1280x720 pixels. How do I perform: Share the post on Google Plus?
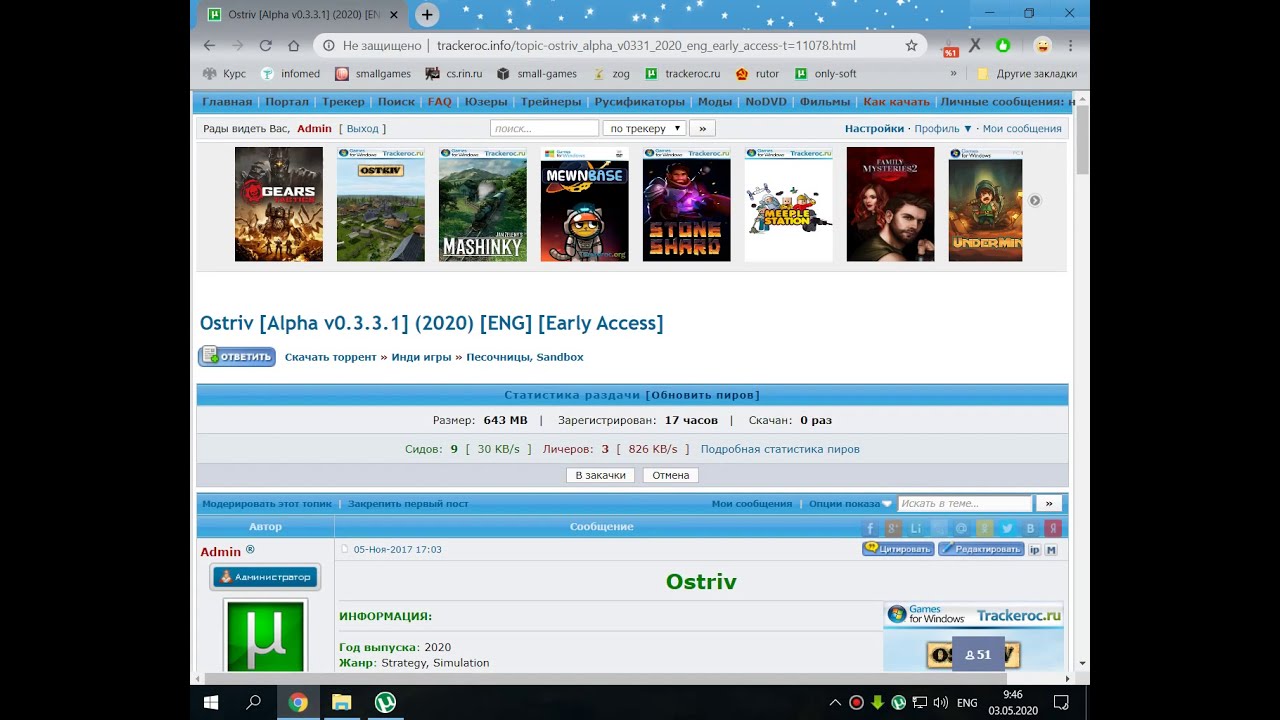[893, 528]
